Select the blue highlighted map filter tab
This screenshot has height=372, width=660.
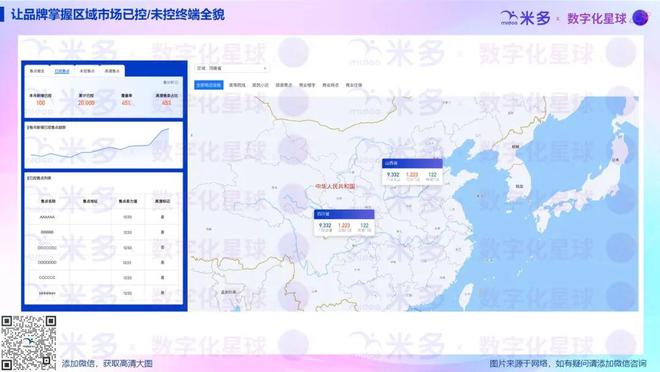[x=209, y=85]
